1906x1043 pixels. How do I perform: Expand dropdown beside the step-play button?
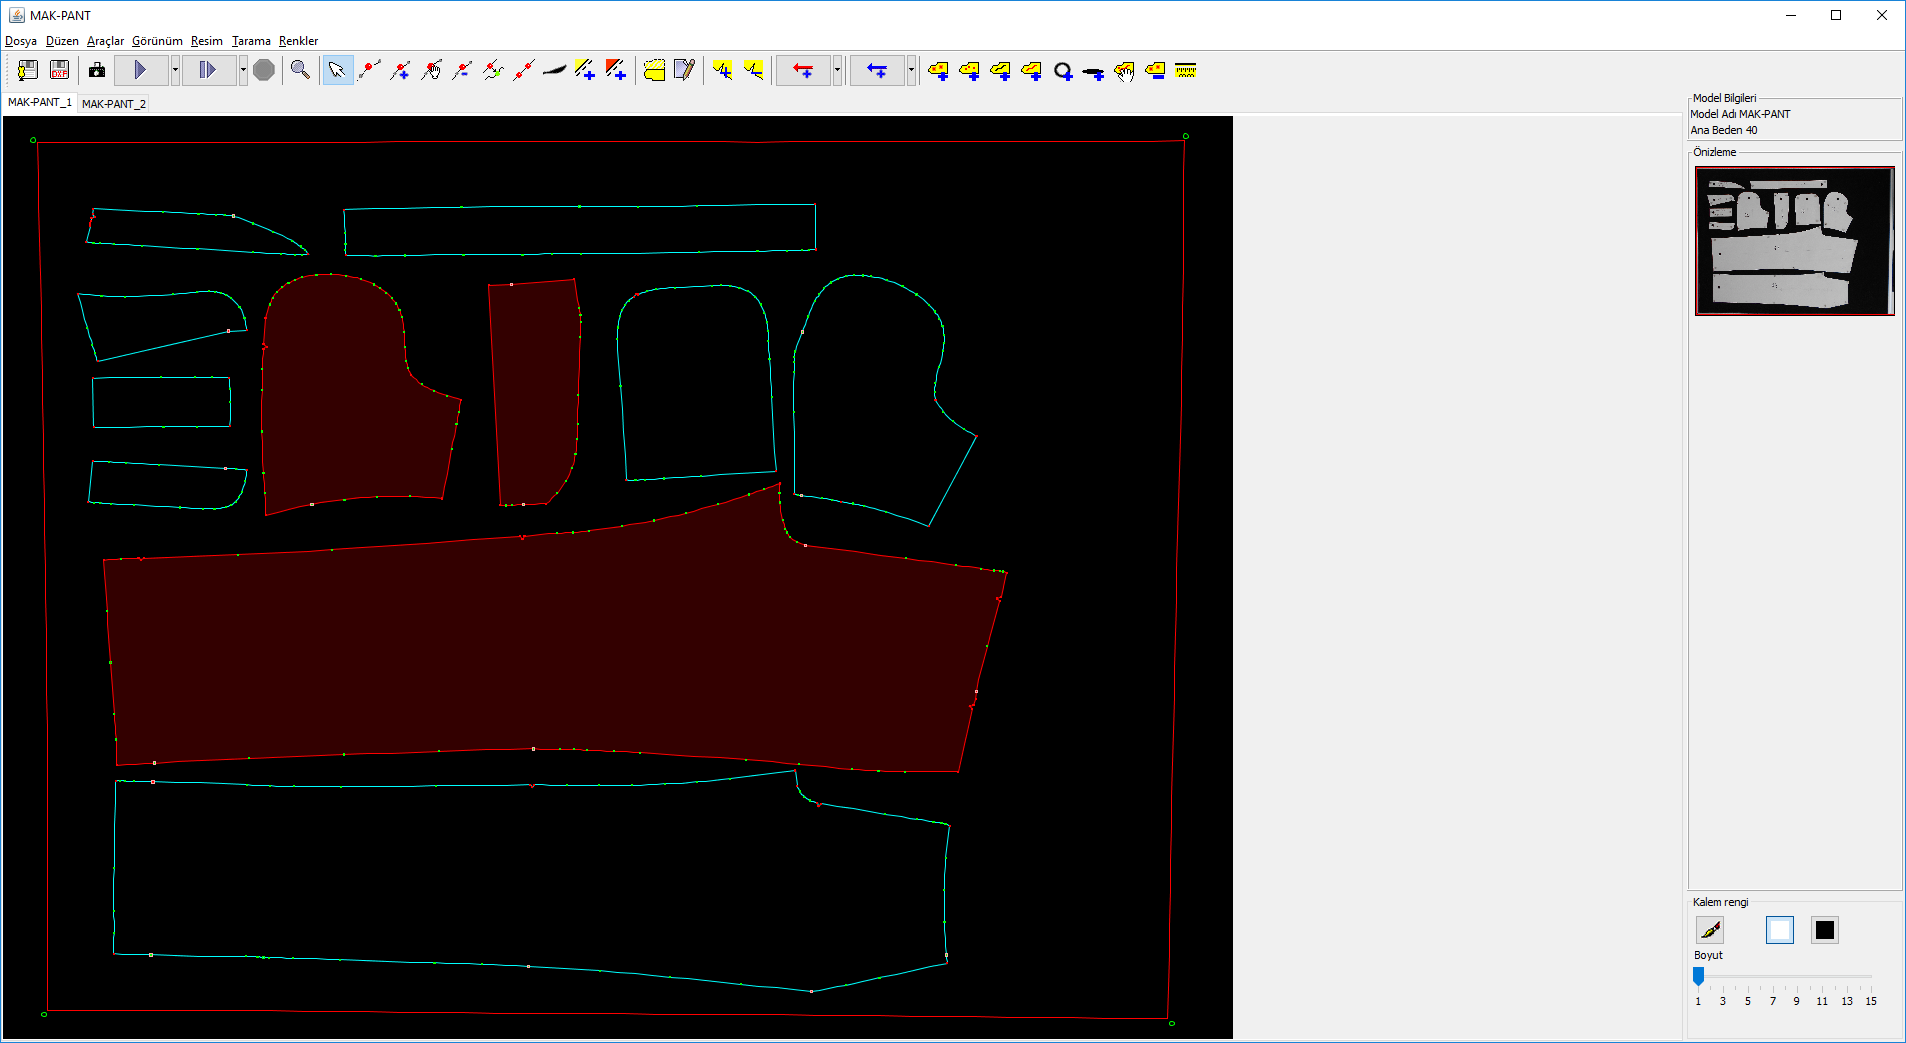click(243, 70)
